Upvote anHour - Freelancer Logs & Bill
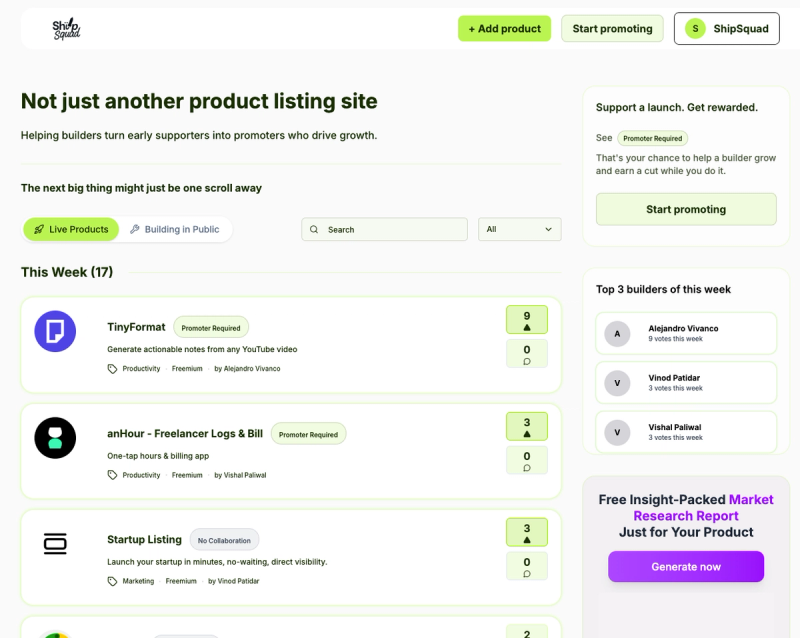The height and width of the screenshot is (638, 800). tap(527, 427)
